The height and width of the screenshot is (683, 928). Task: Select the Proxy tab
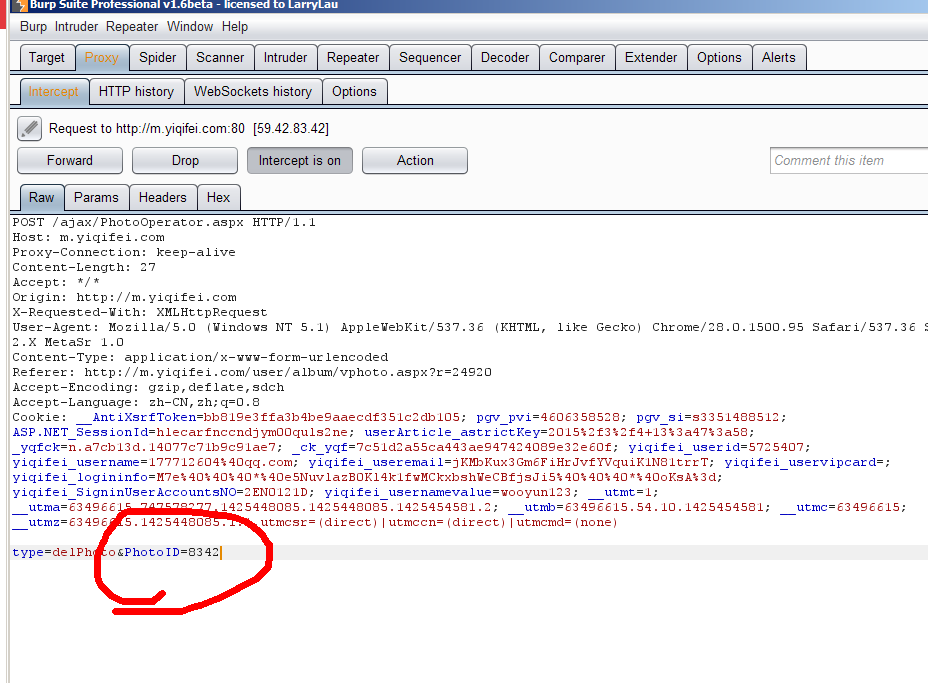point(102,57)
